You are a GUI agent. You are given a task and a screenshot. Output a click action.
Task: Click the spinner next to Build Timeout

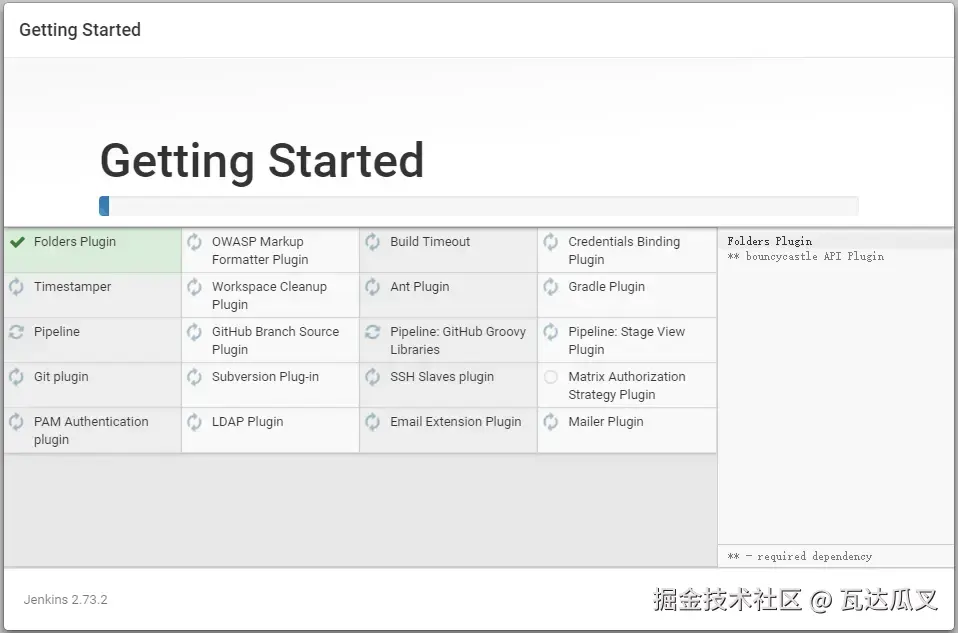click(x=372, y=241)
